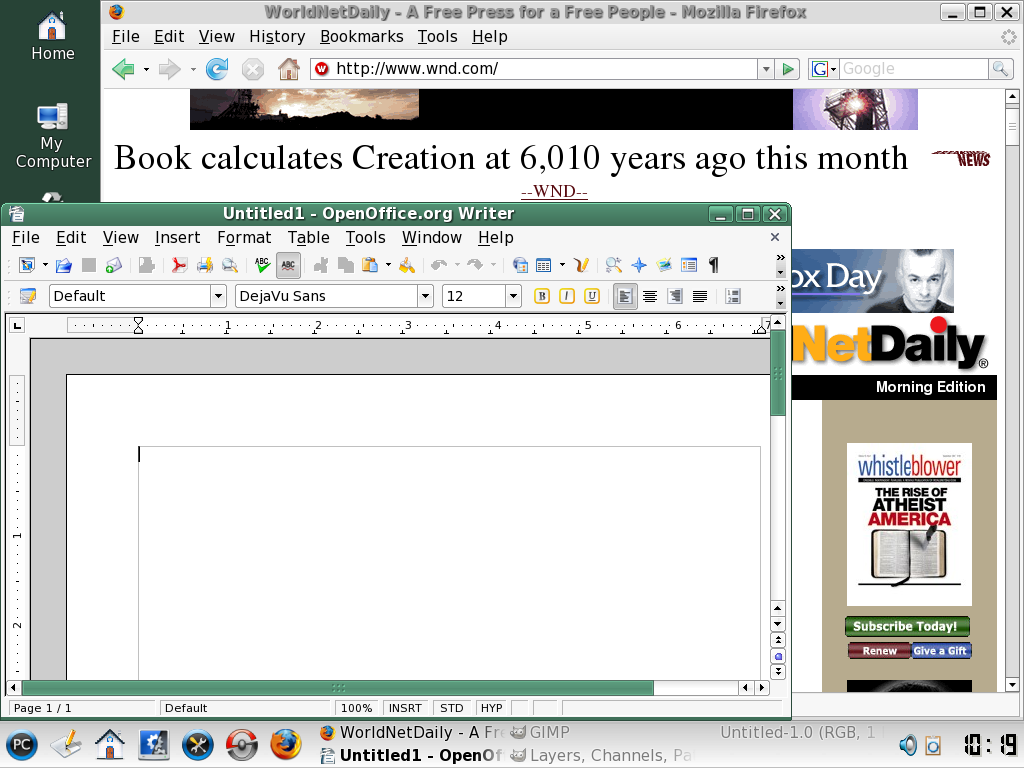This screenshot has width=1024, height=768.
Task: Expand the font size 12 dropdown
Action: (x=513, y=296)
